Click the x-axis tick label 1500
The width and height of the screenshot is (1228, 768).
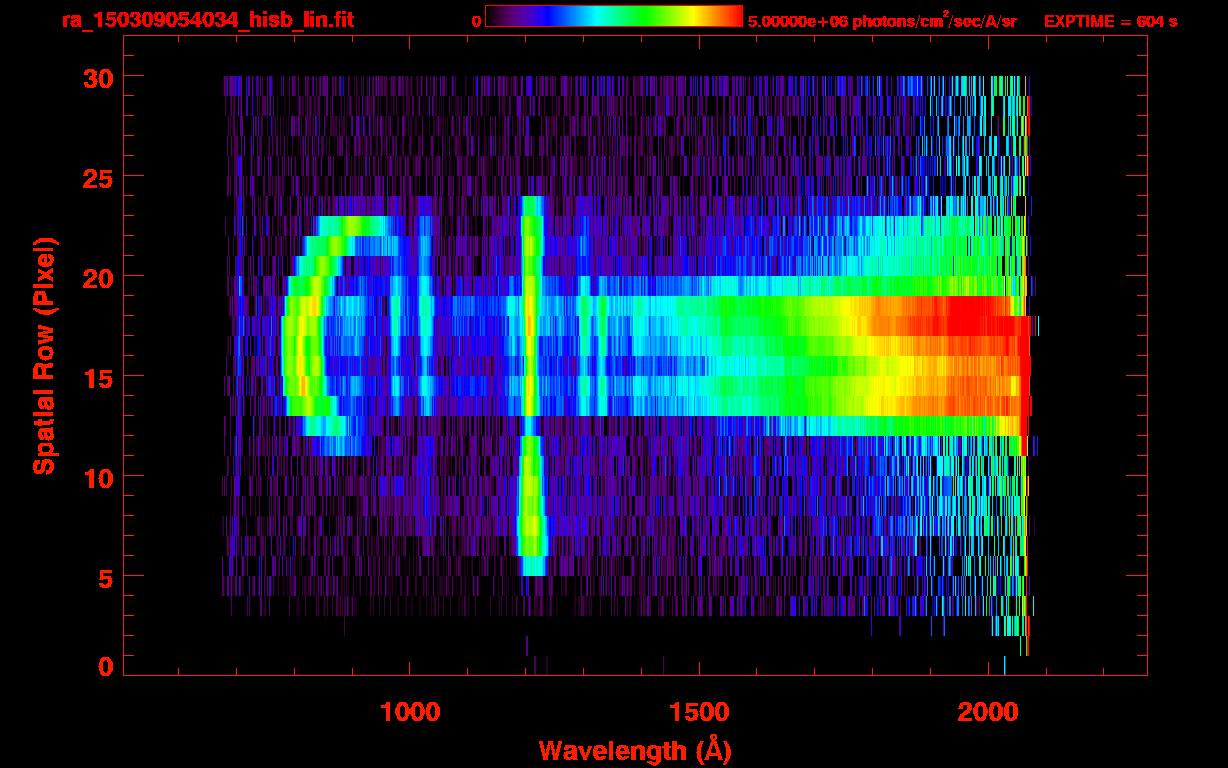(699, 712)
